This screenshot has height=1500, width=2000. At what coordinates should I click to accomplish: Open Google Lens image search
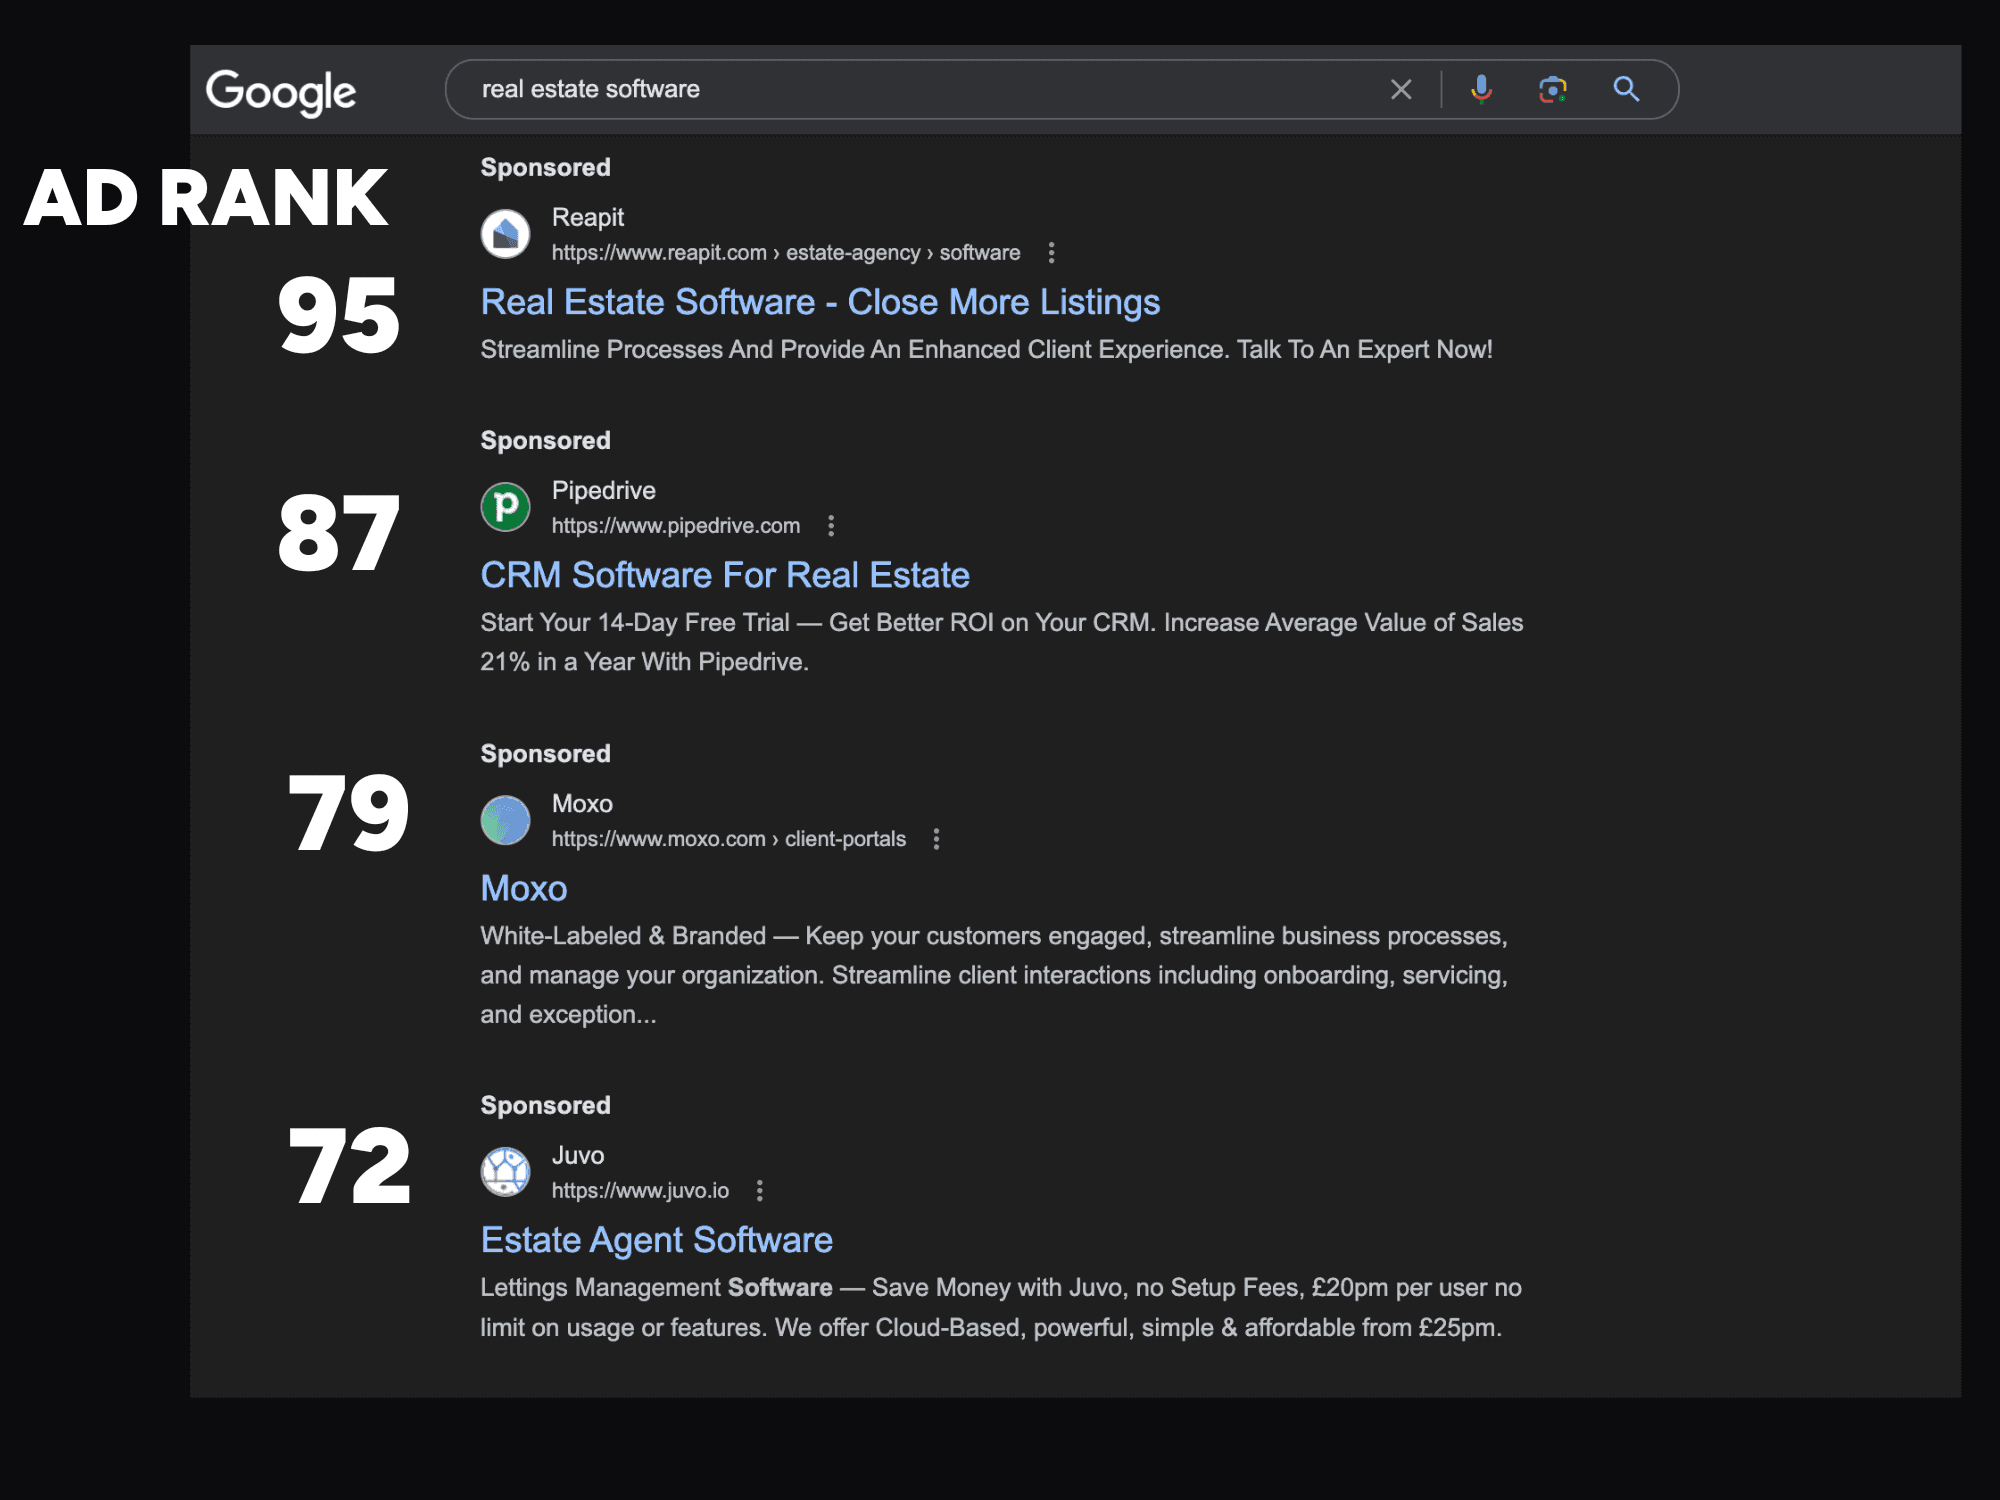coord(1553,89)
